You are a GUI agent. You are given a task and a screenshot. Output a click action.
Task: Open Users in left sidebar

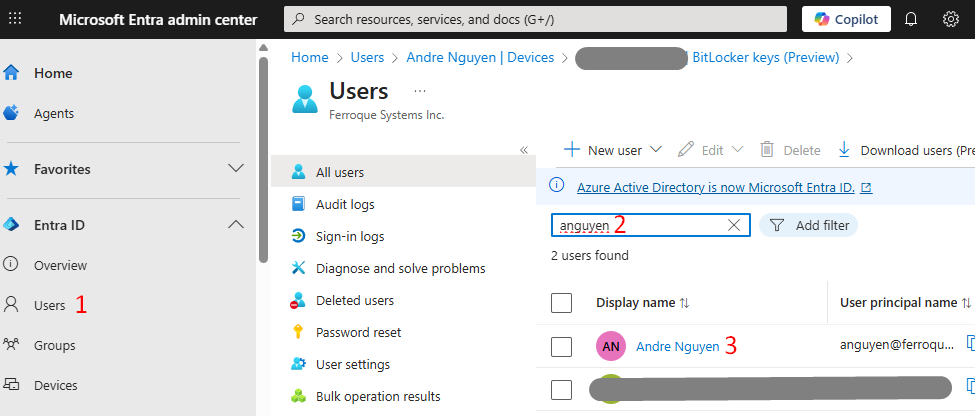point(49,305)
